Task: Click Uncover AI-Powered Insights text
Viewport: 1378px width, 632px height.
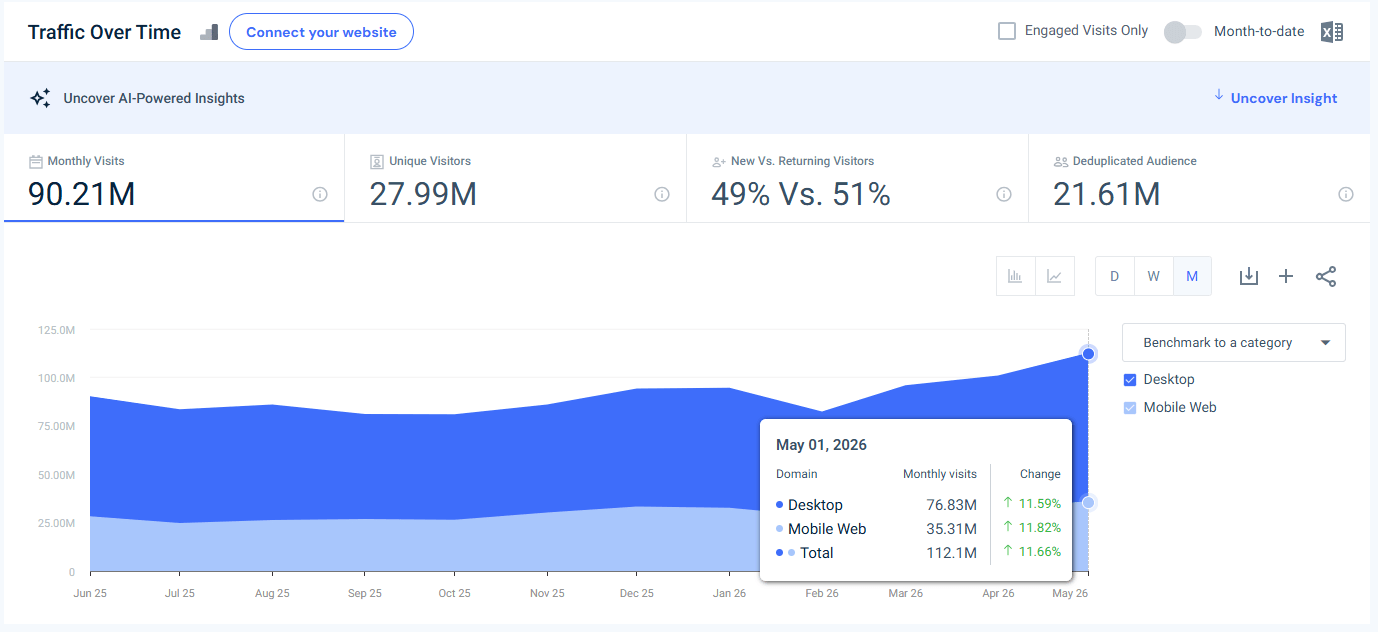Action: coord(154,98)
